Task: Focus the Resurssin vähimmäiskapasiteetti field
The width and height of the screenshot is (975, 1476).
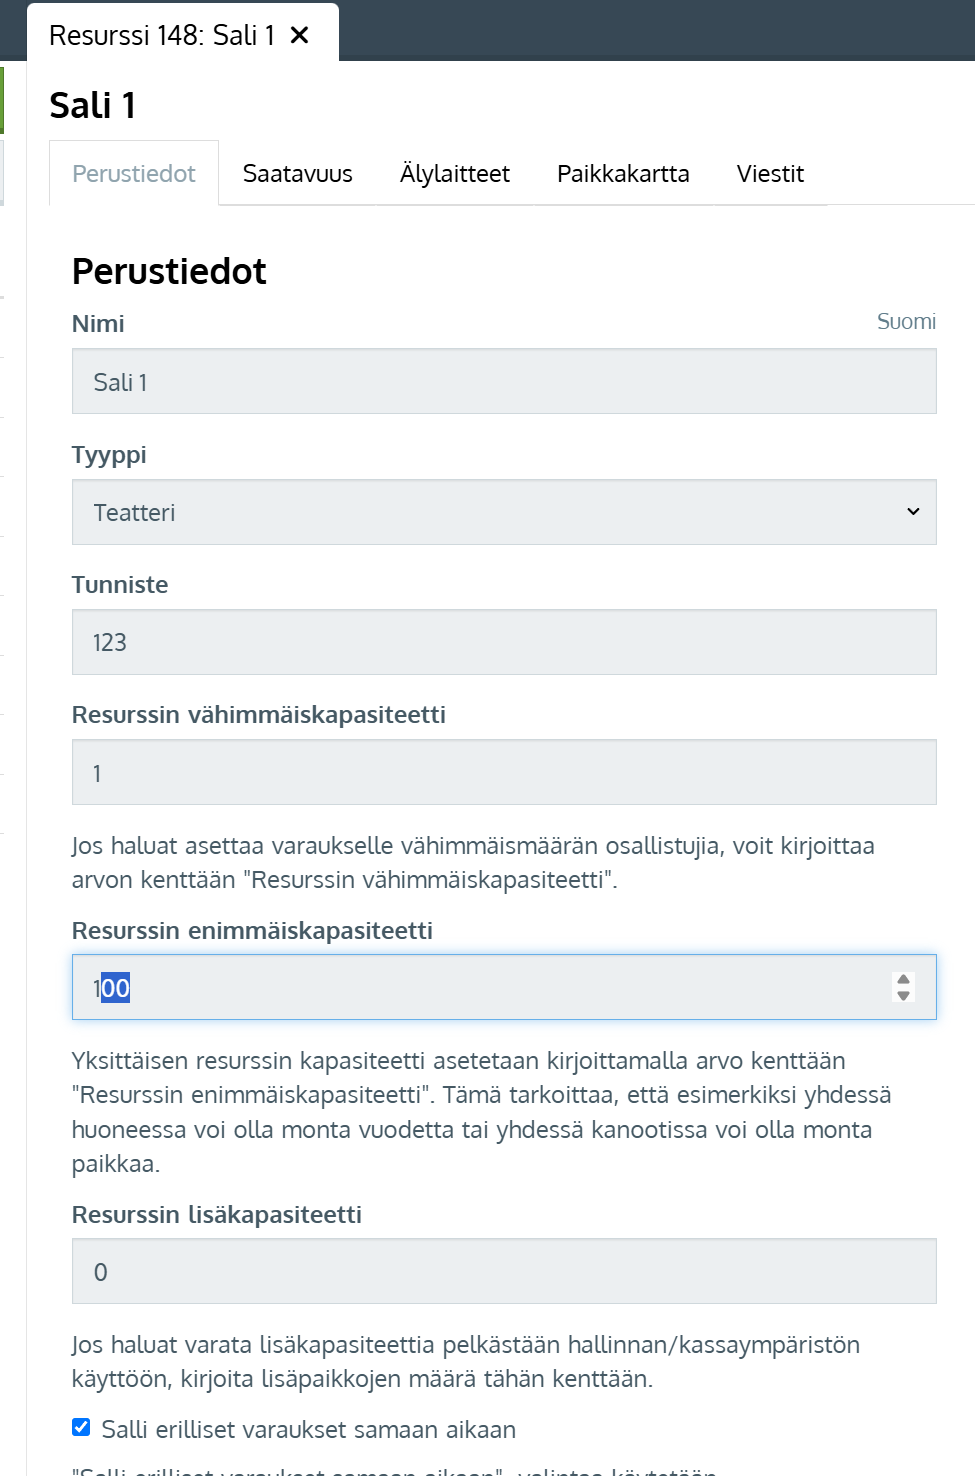Action: tap(504, 773)
